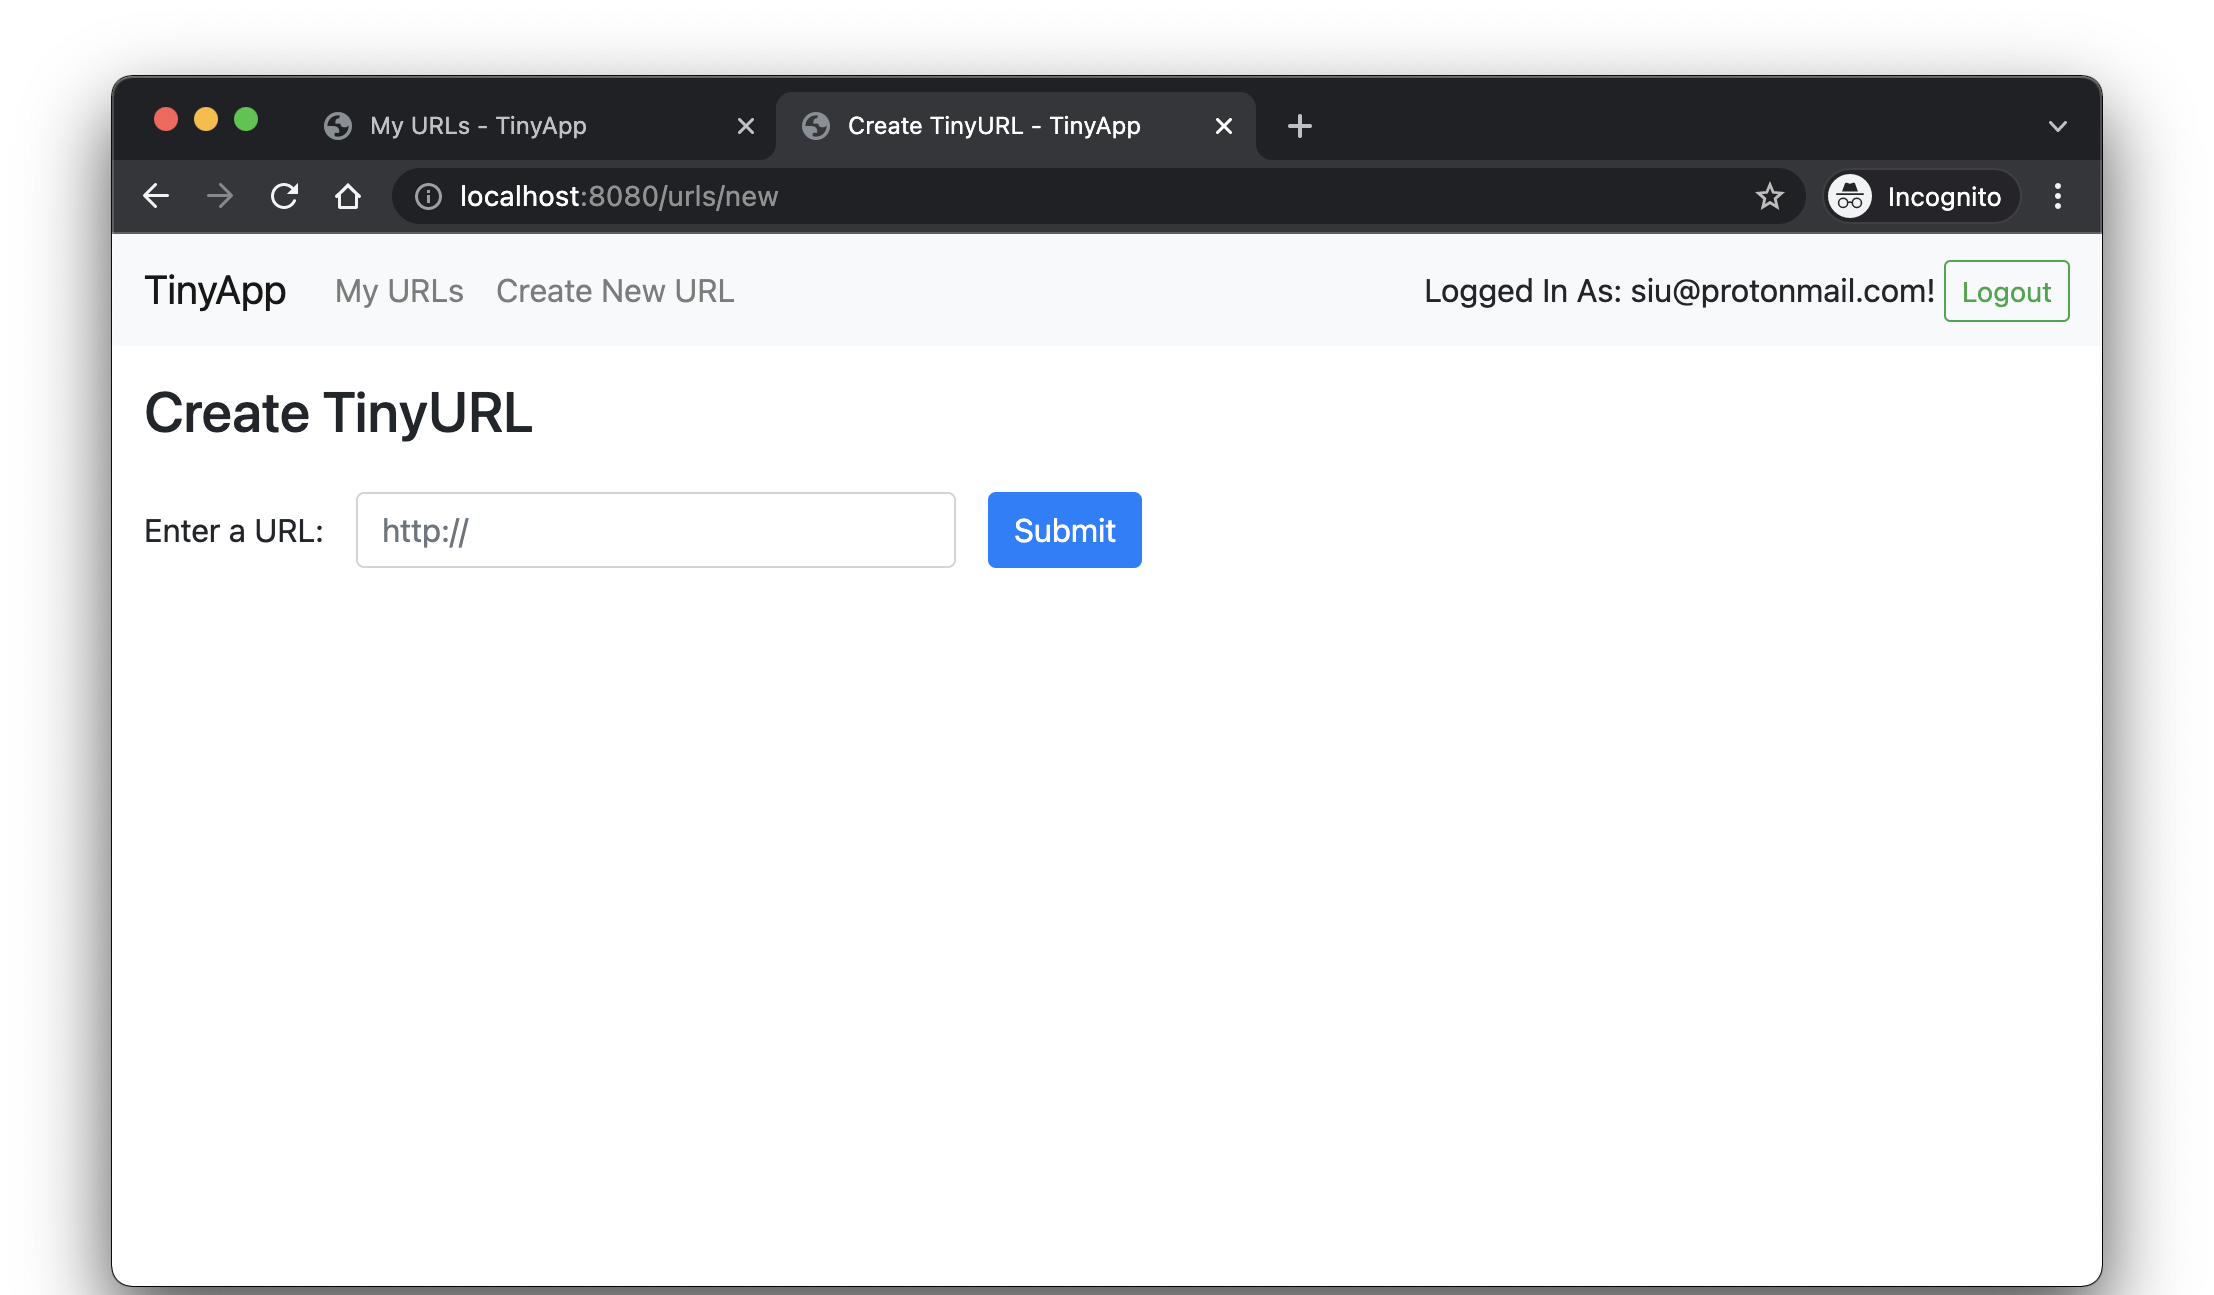Open site information icon in address bar
2214x1295 pixels.
(x=428, y=197)
